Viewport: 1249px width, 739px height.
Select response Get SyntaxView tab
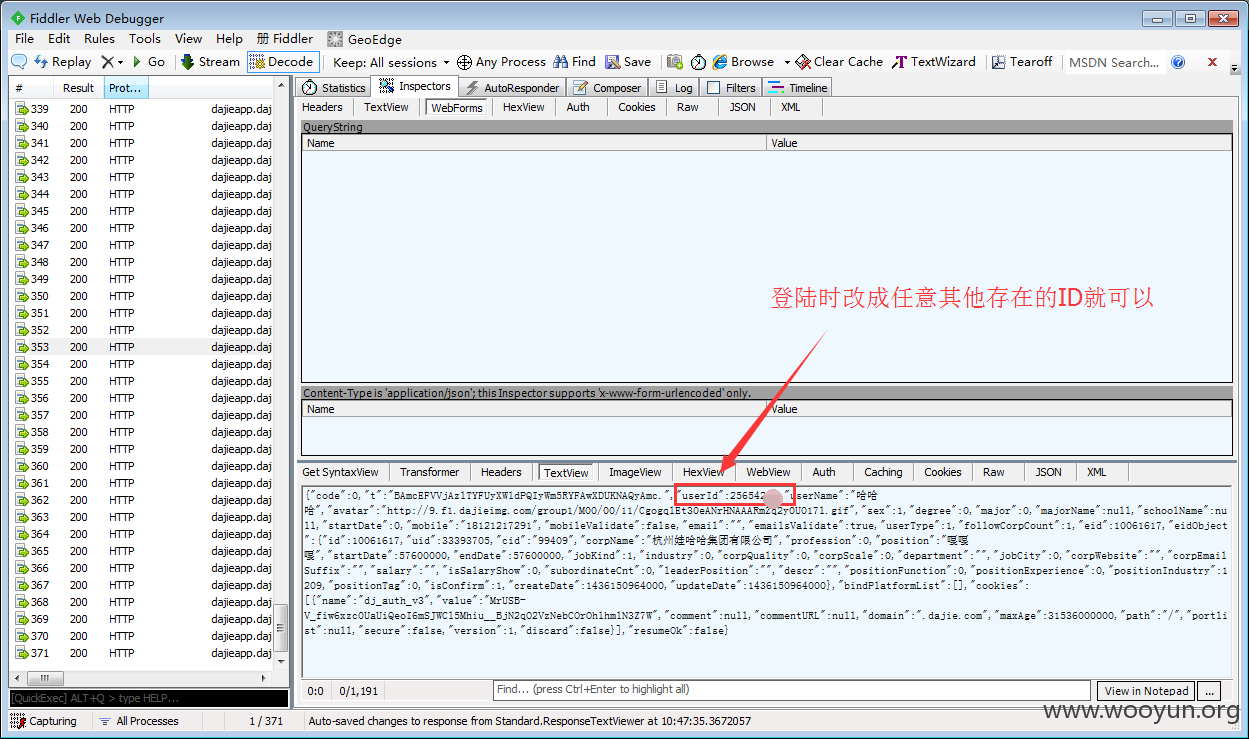[340, 472]
